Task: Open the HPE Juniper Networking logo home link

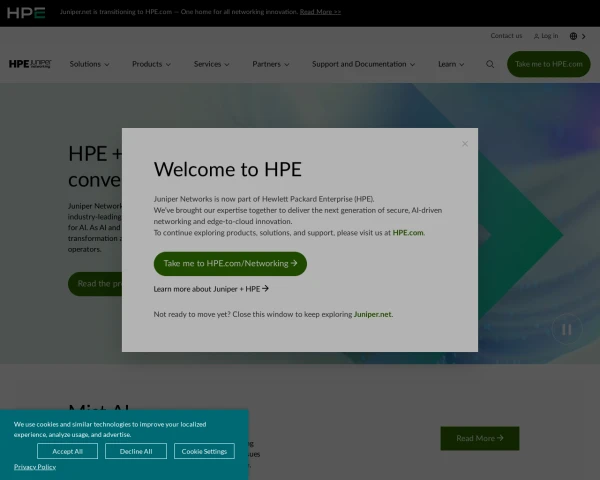Action: point(30,64)
